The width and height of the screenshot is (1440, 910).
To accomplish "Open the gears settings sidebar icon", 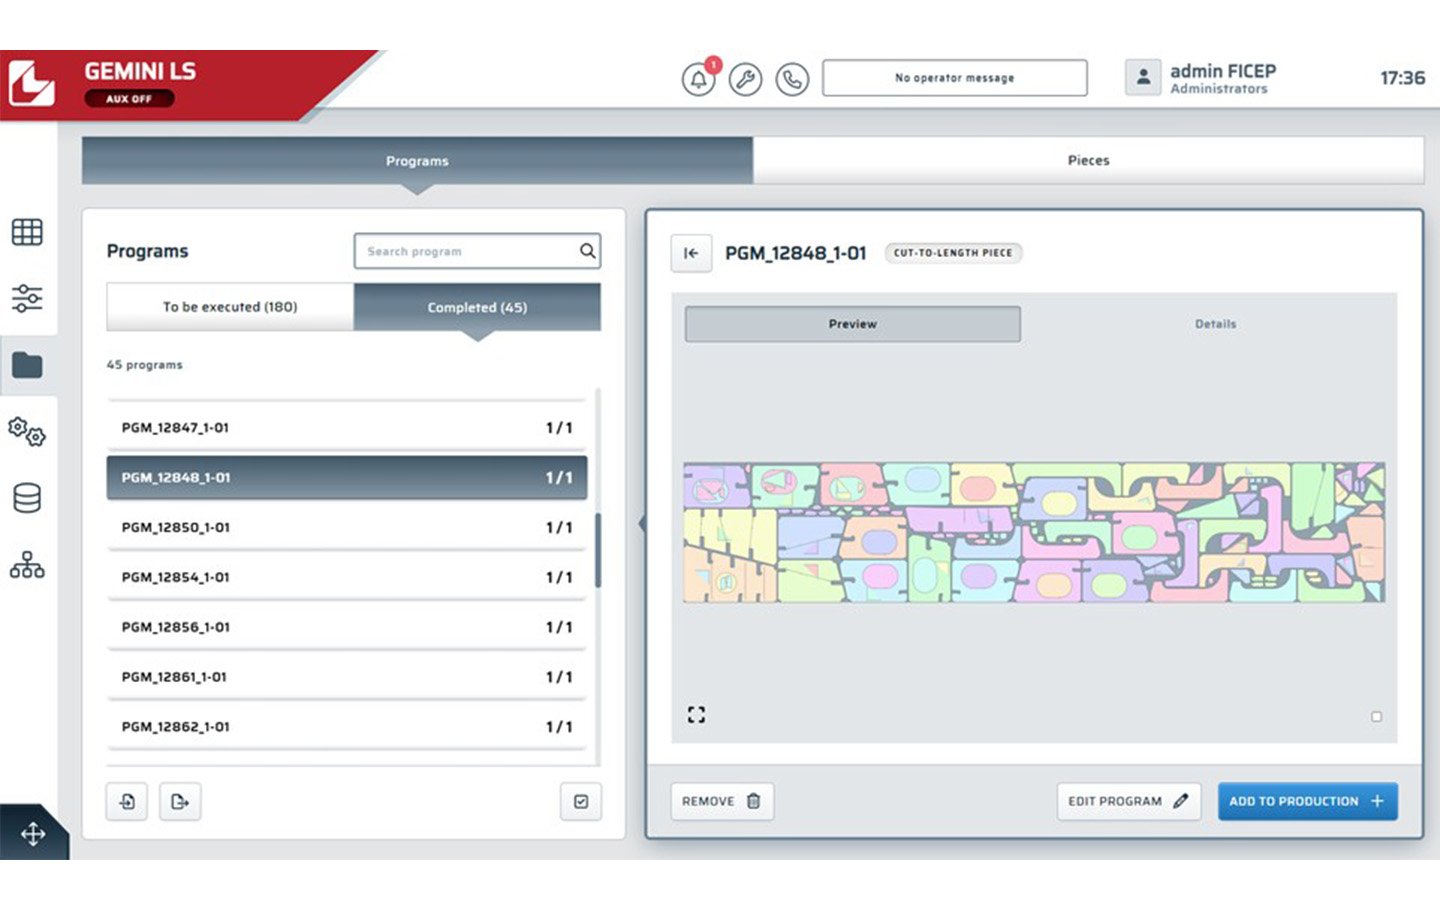I will (27, 432).
